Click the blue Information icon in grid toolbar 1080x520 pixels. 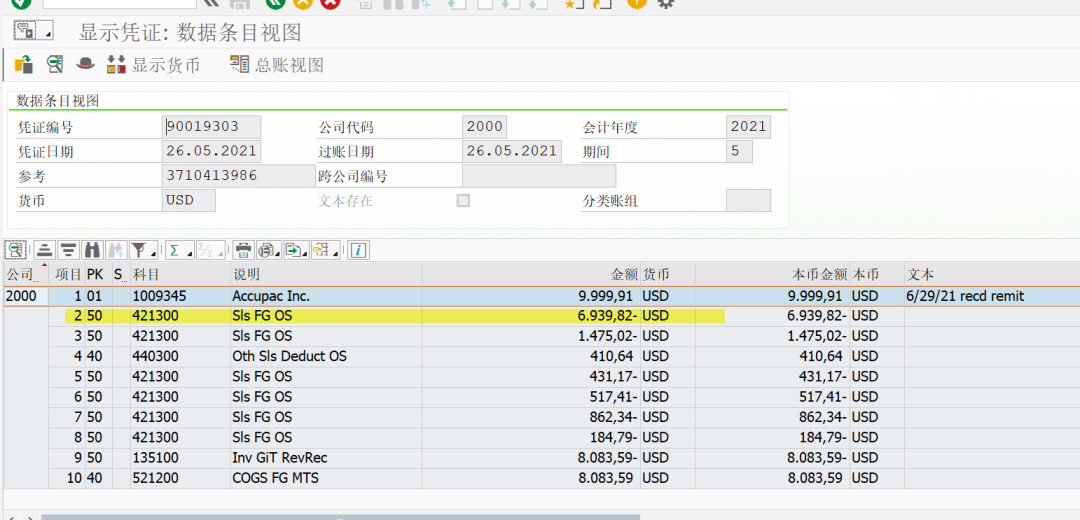pyautogui.click(x=358, y=249)
